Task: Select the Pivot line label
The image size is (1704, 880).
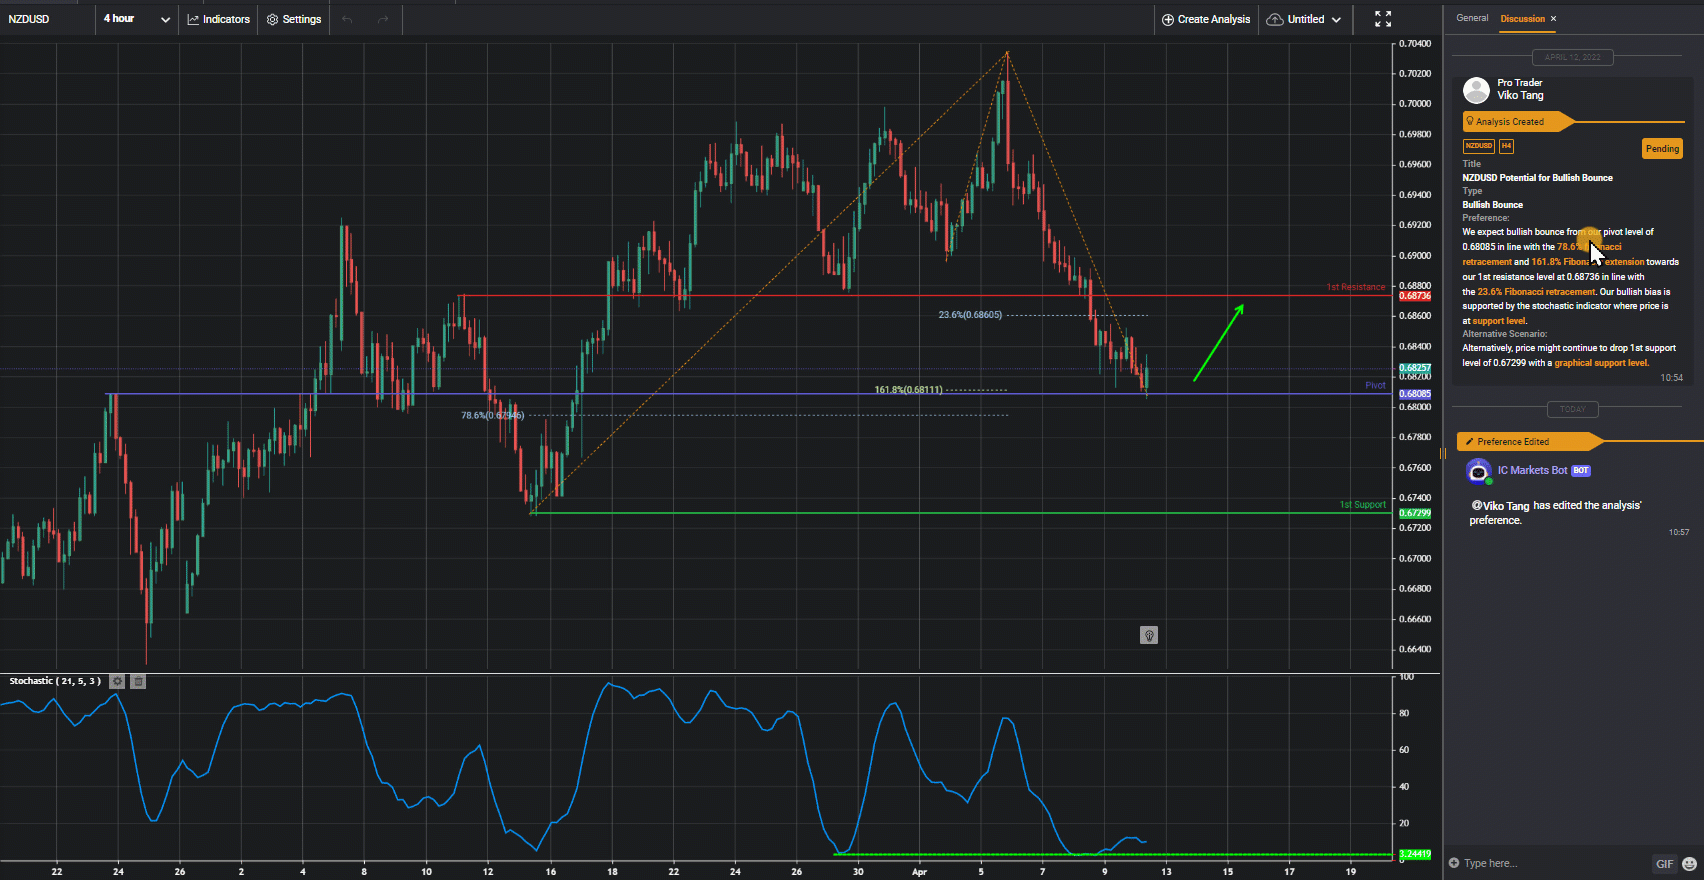Action: click(x=1376, y=385)
